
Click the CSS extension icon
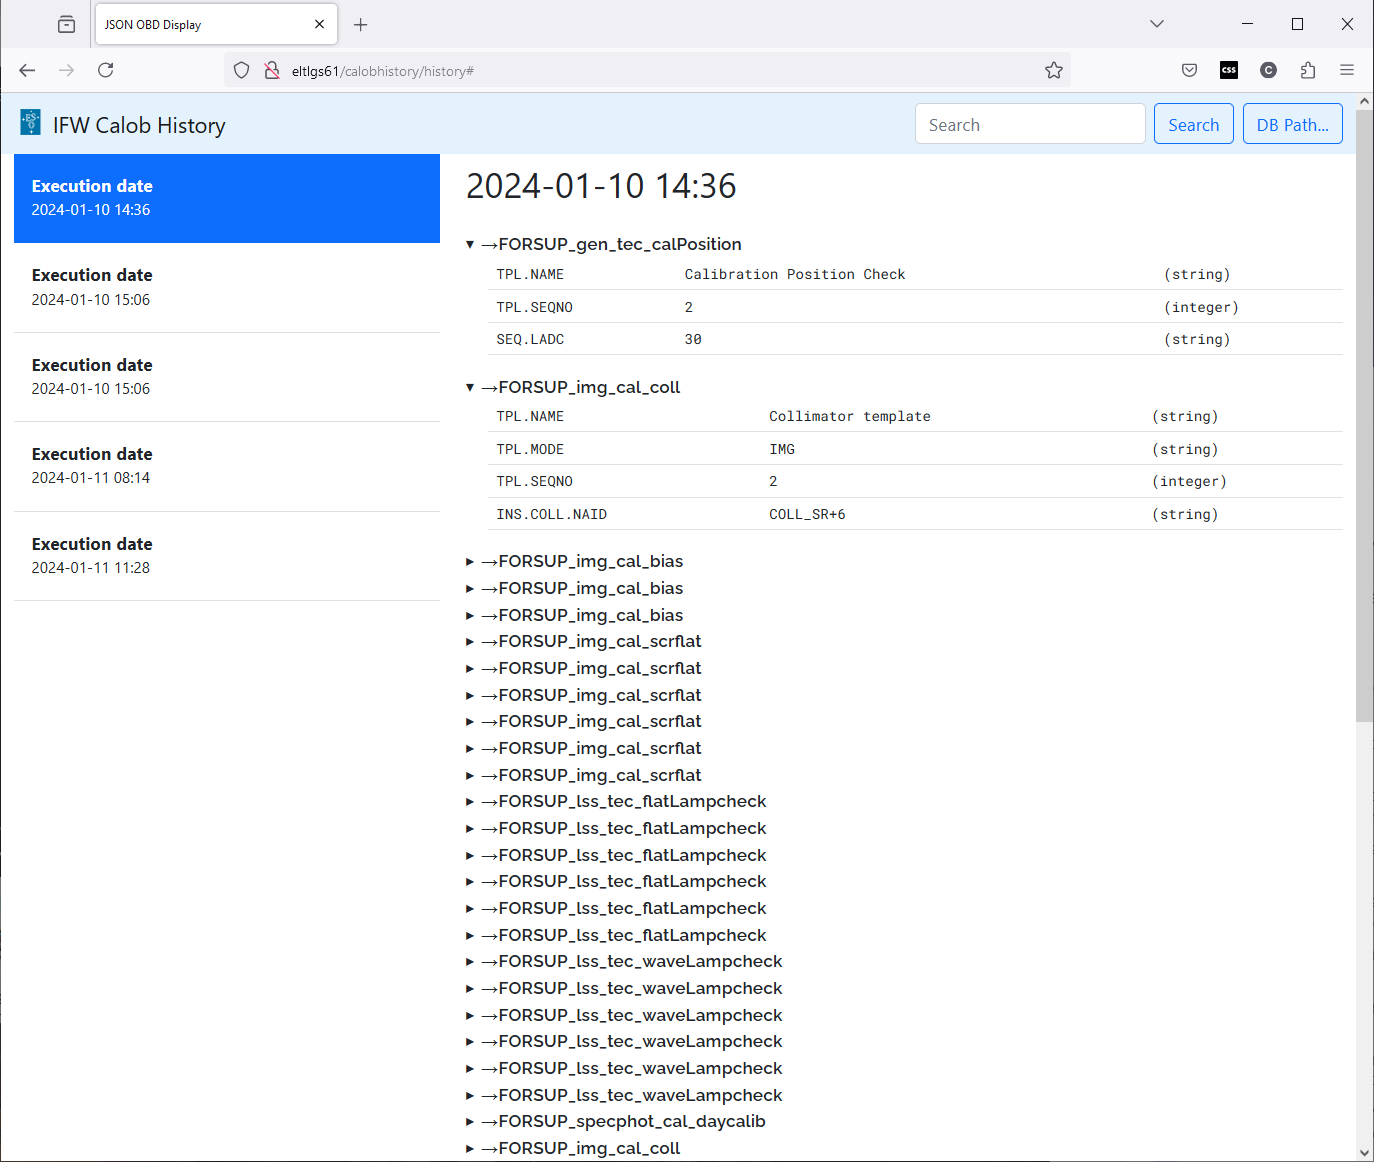coord(1229,70)
